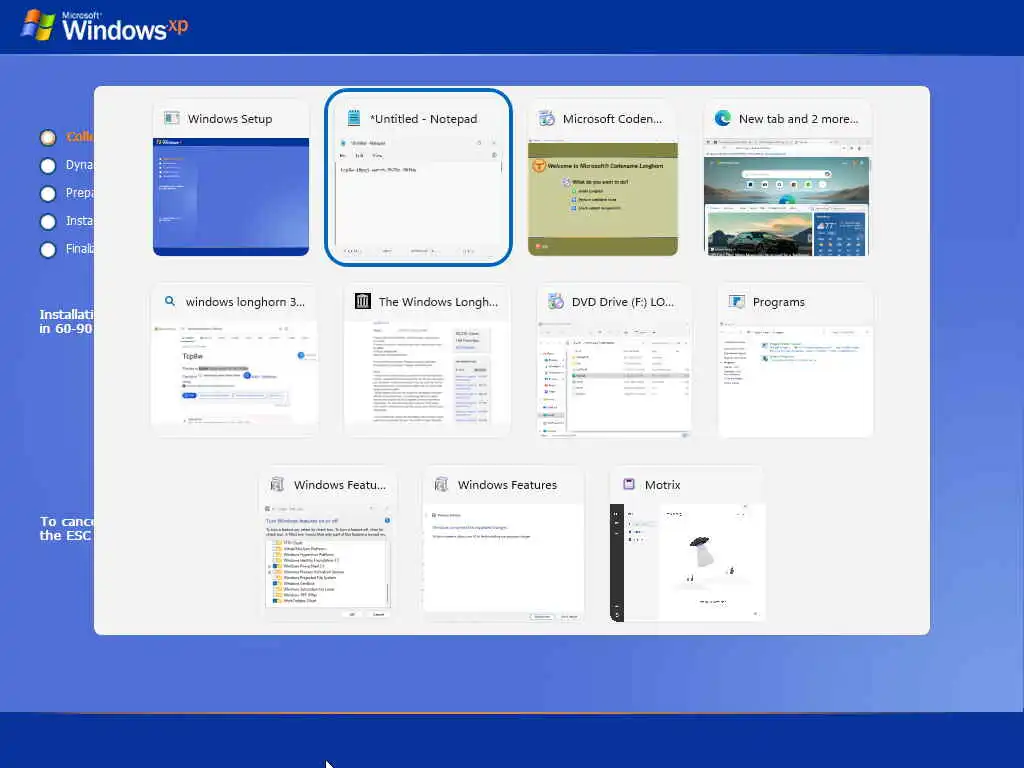Click the icon beside full Windows Features title
The height and width of the screenshot is (768, 1024).
[x=441, y=484]
